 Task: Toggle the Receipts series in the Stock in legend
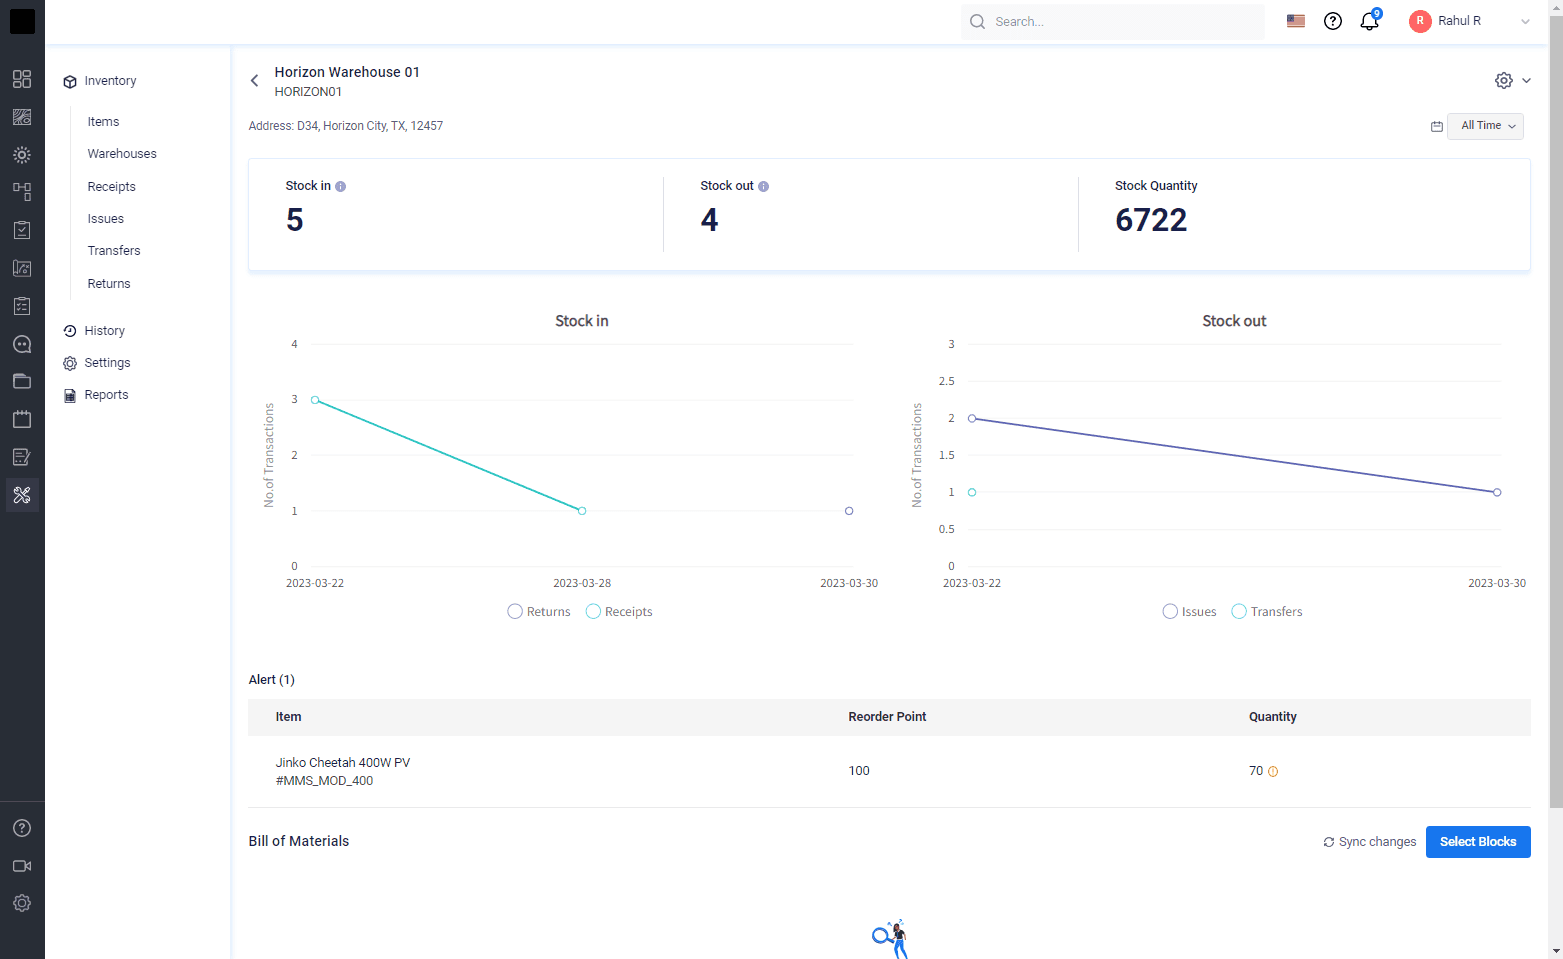coord(619,612)
